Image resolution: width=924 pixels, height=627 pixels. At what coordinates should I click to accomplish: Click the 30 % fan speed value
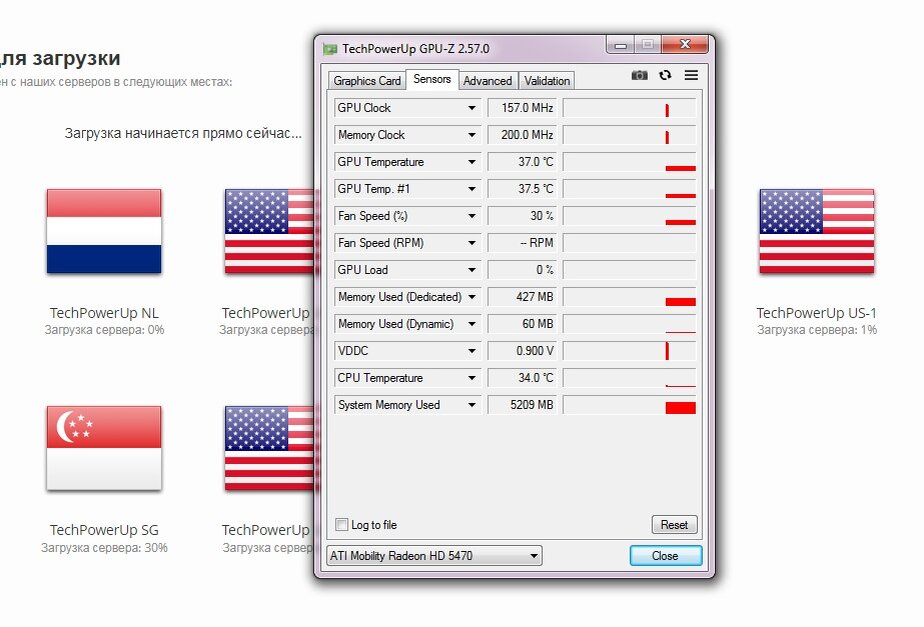(x=522, y=216)
